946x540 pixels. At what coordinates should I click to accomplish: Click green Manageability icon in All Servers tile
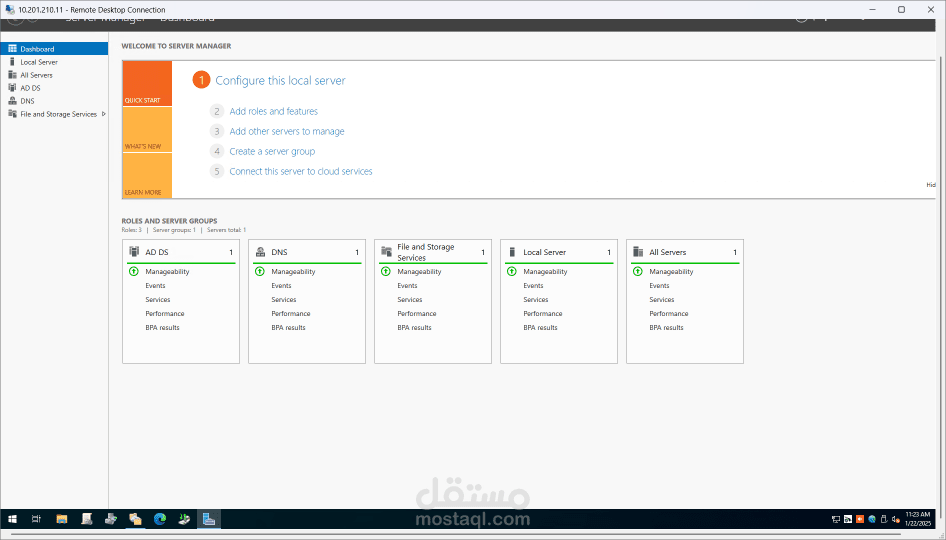click(638, 272)
